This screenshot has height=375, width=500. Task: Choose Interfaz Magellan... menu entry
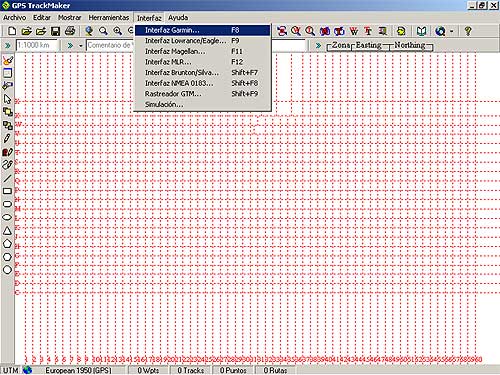pos(202,51)
